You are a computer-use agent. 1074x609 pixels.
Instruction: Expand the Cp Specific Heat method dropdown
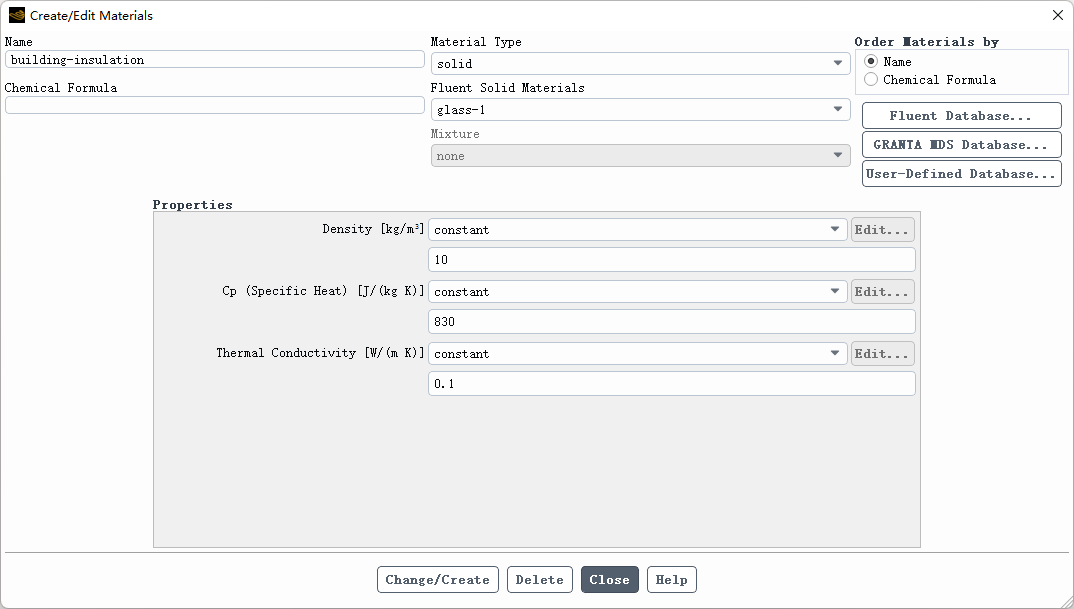tap(638, 292)
